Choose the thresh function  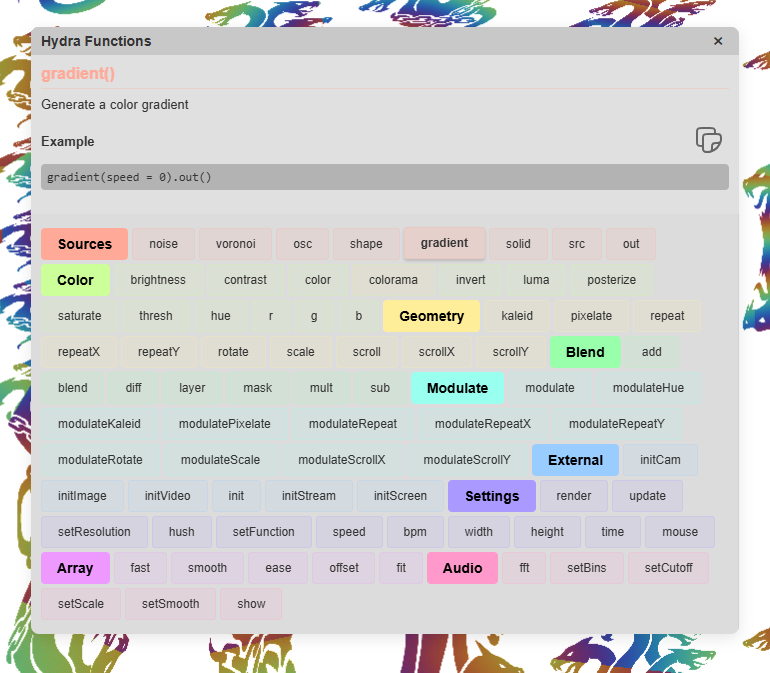(156, 316)
